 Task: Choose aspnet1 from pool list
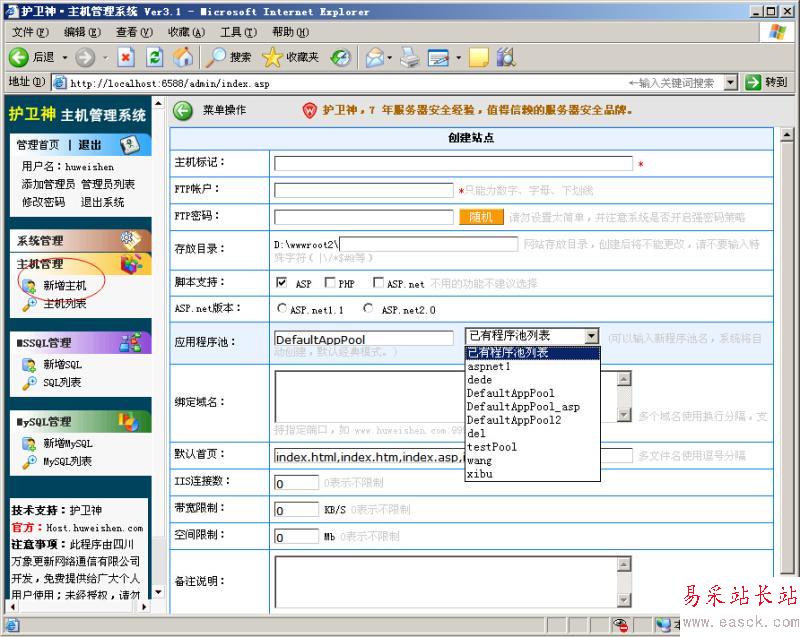click(x=533, y=366)
